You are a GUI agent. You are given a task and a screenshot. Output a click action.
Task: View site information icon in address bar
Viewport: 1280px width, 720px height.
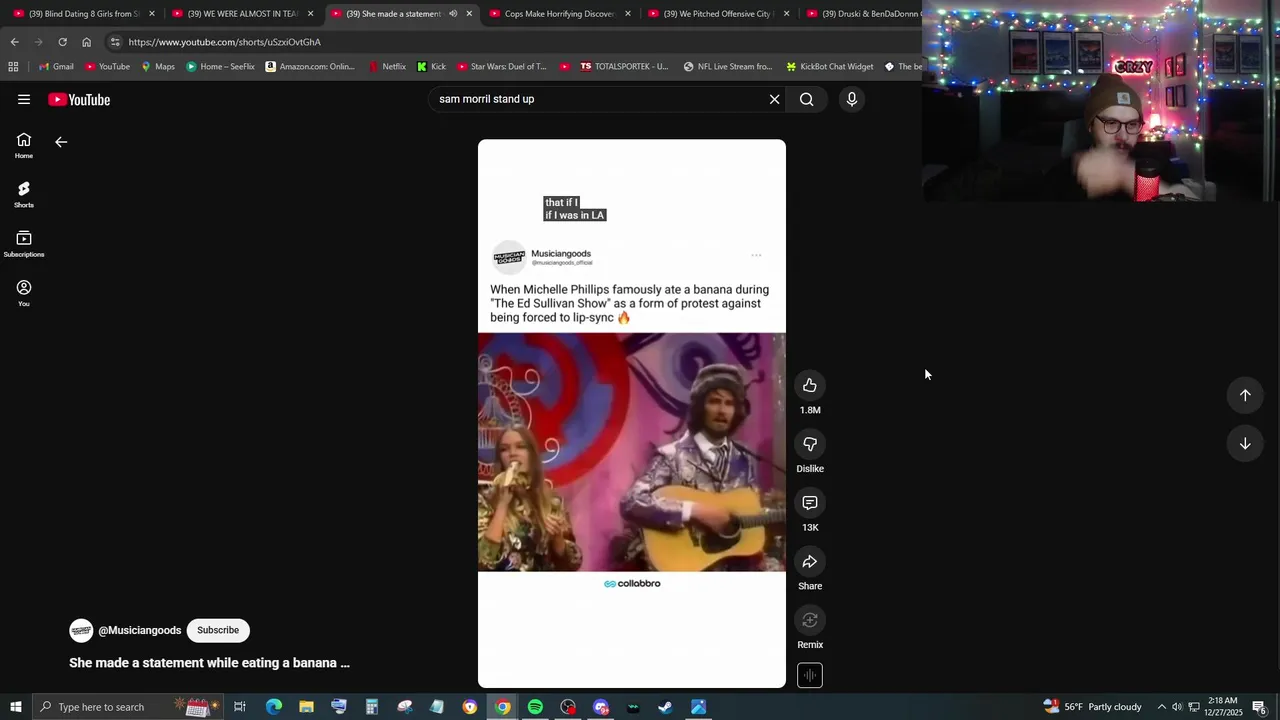click(115, 42)
